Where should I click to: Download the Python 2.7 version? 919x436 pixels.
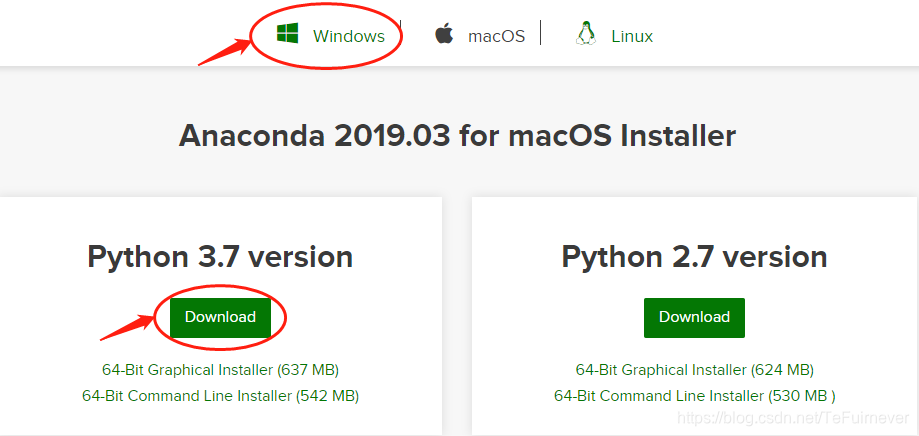click(694, 318)
